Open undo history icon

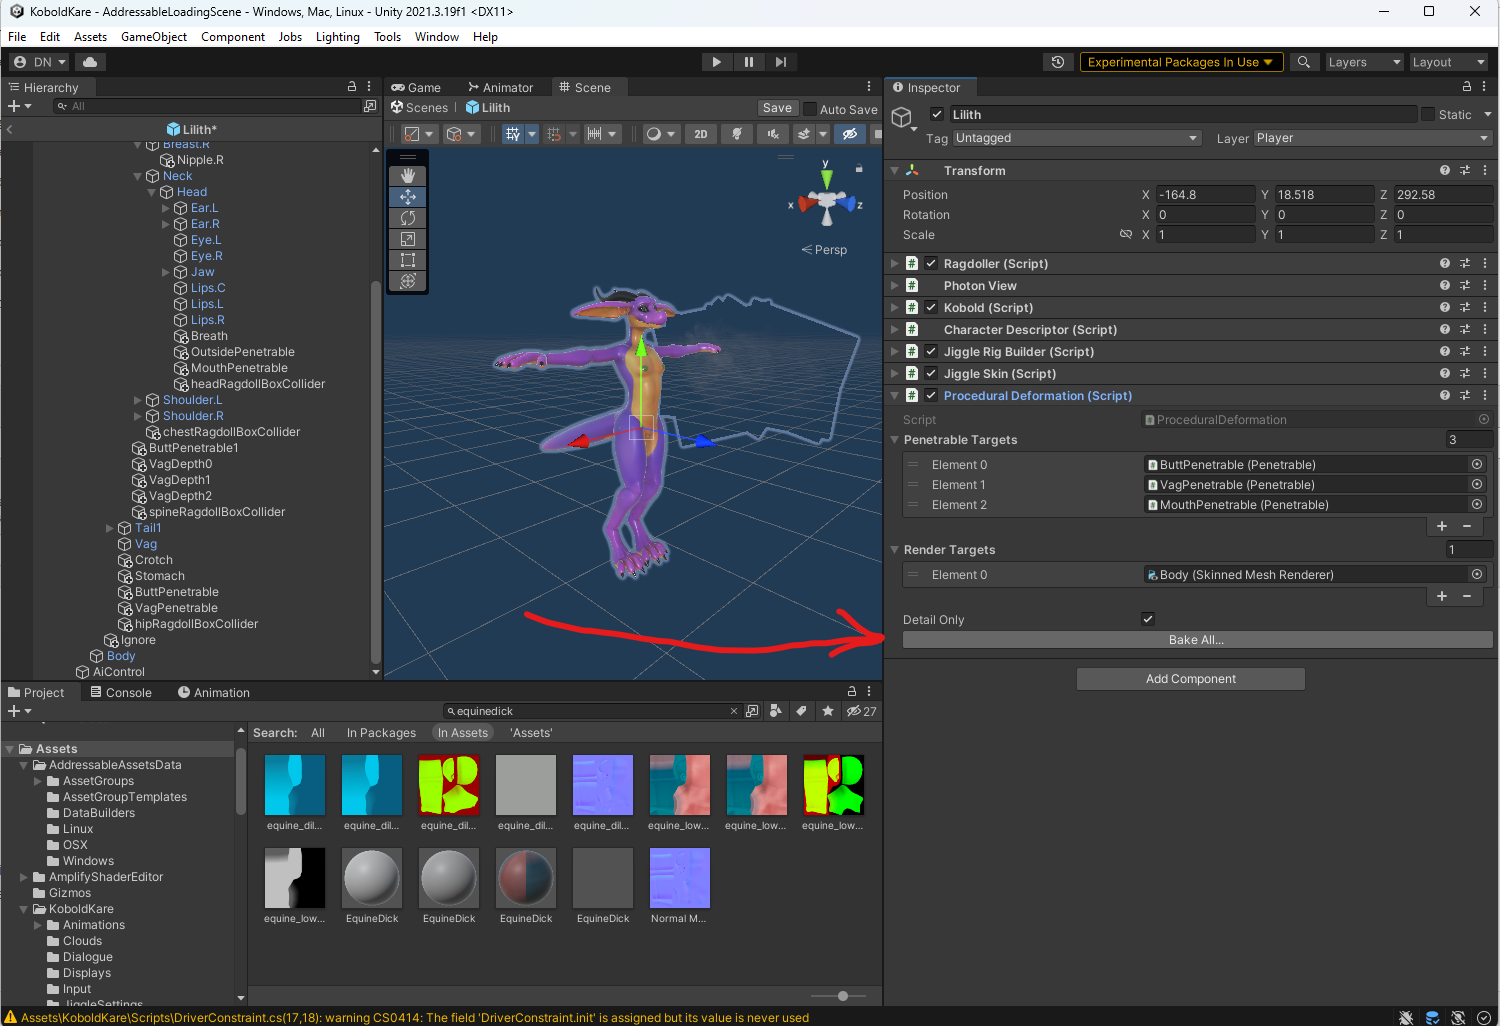(x=1058, y=62)
